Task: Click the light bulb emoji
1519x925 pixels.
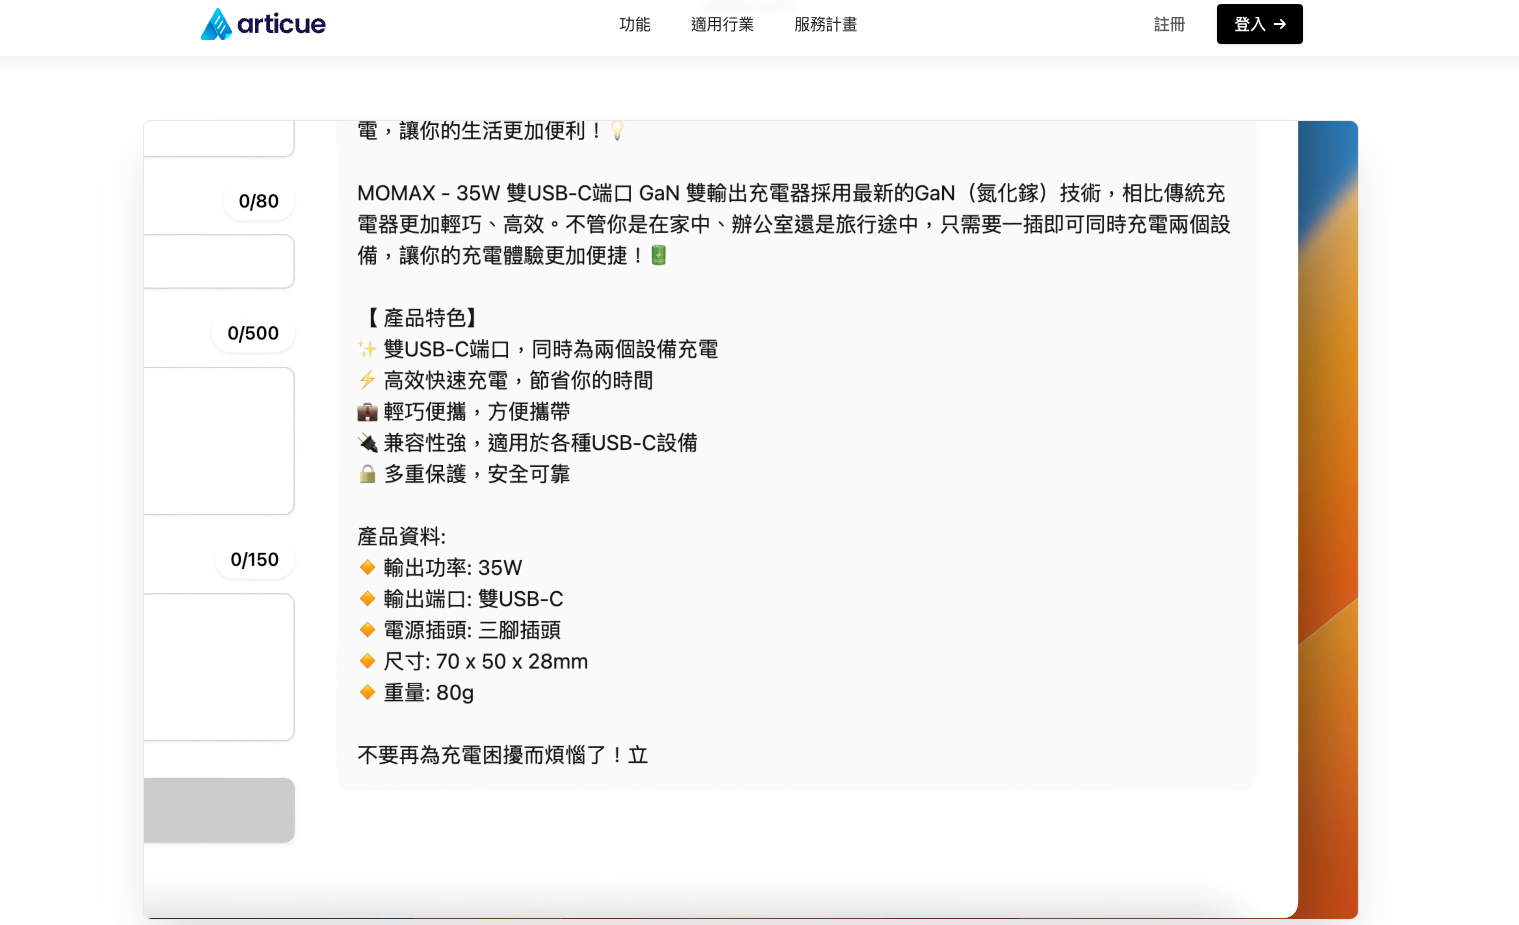Action: coord(617,131)
